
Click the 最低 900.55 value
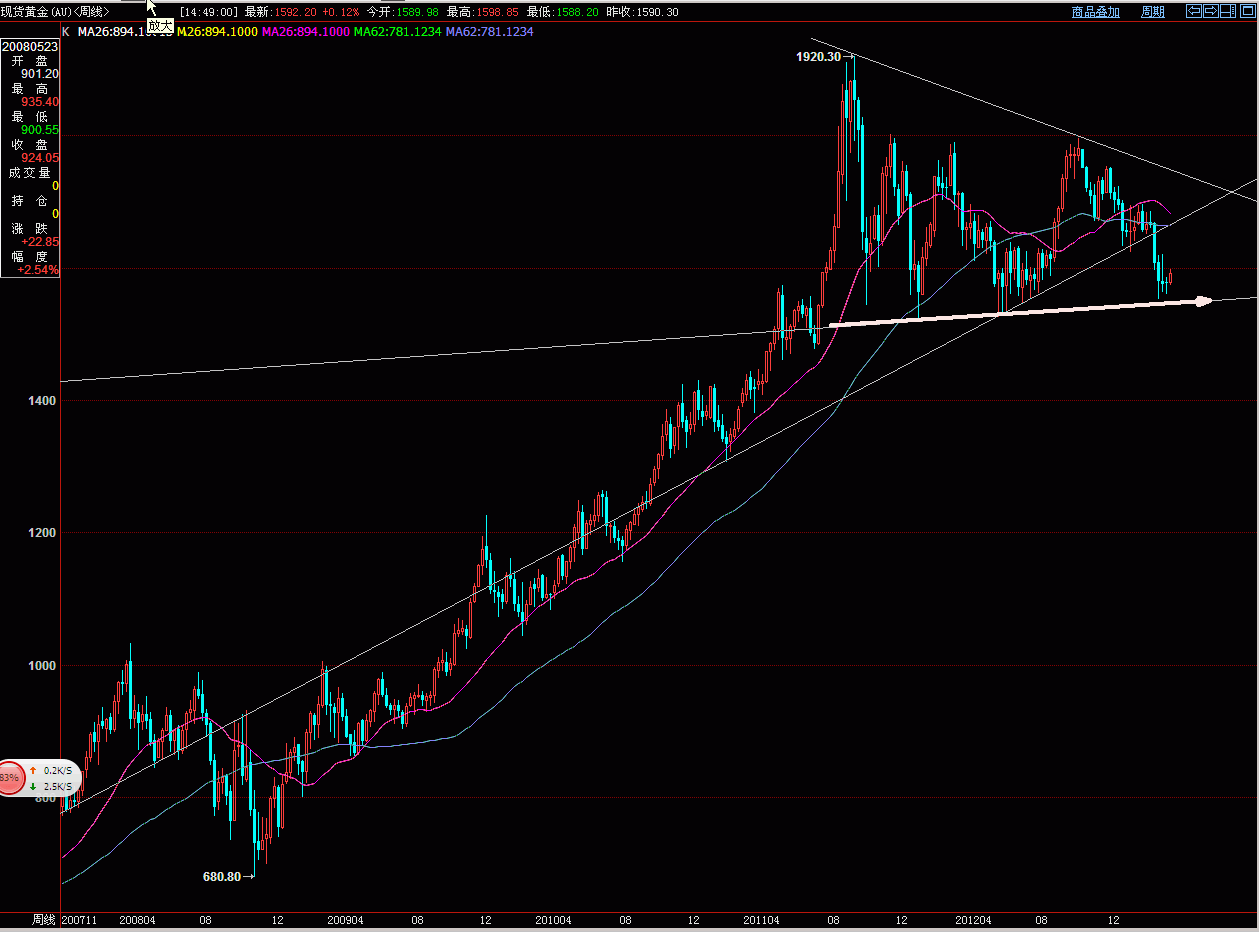coord(39,130)
